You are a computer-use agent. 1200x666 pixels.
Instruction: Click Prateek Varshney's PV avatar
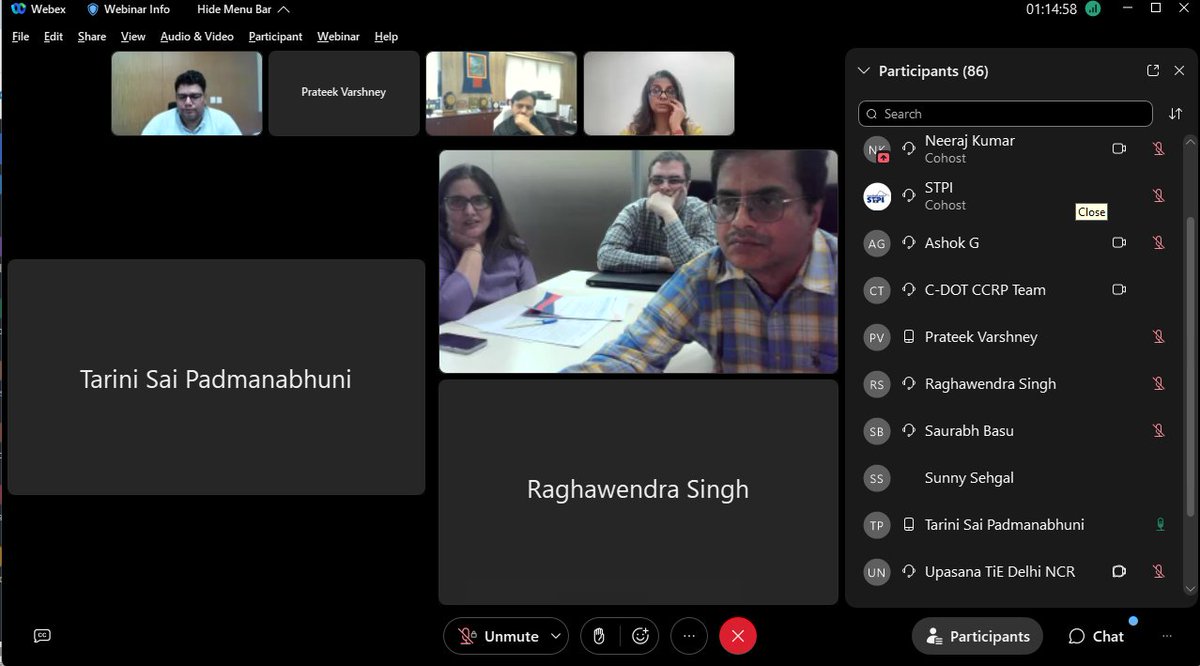[877, 337]
